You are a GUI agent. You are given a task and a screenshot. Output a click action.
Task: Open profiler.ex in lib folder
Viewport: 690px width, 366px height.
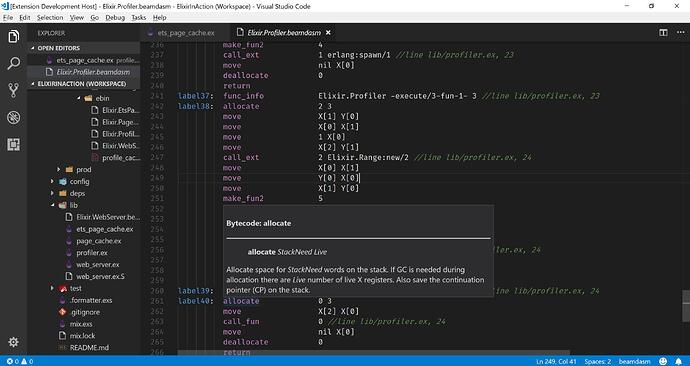pos(92,253)
